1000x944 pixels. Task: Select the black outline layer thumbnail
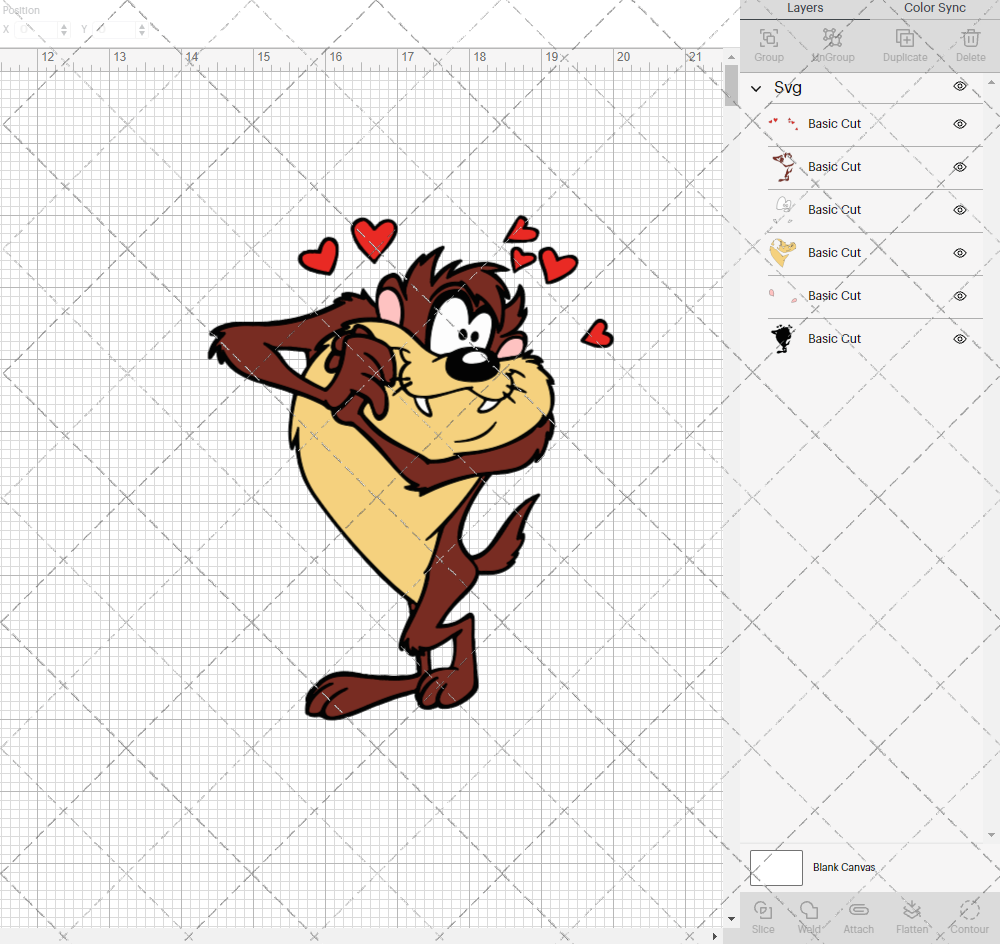pyautogui.click(x=783, y=339)
